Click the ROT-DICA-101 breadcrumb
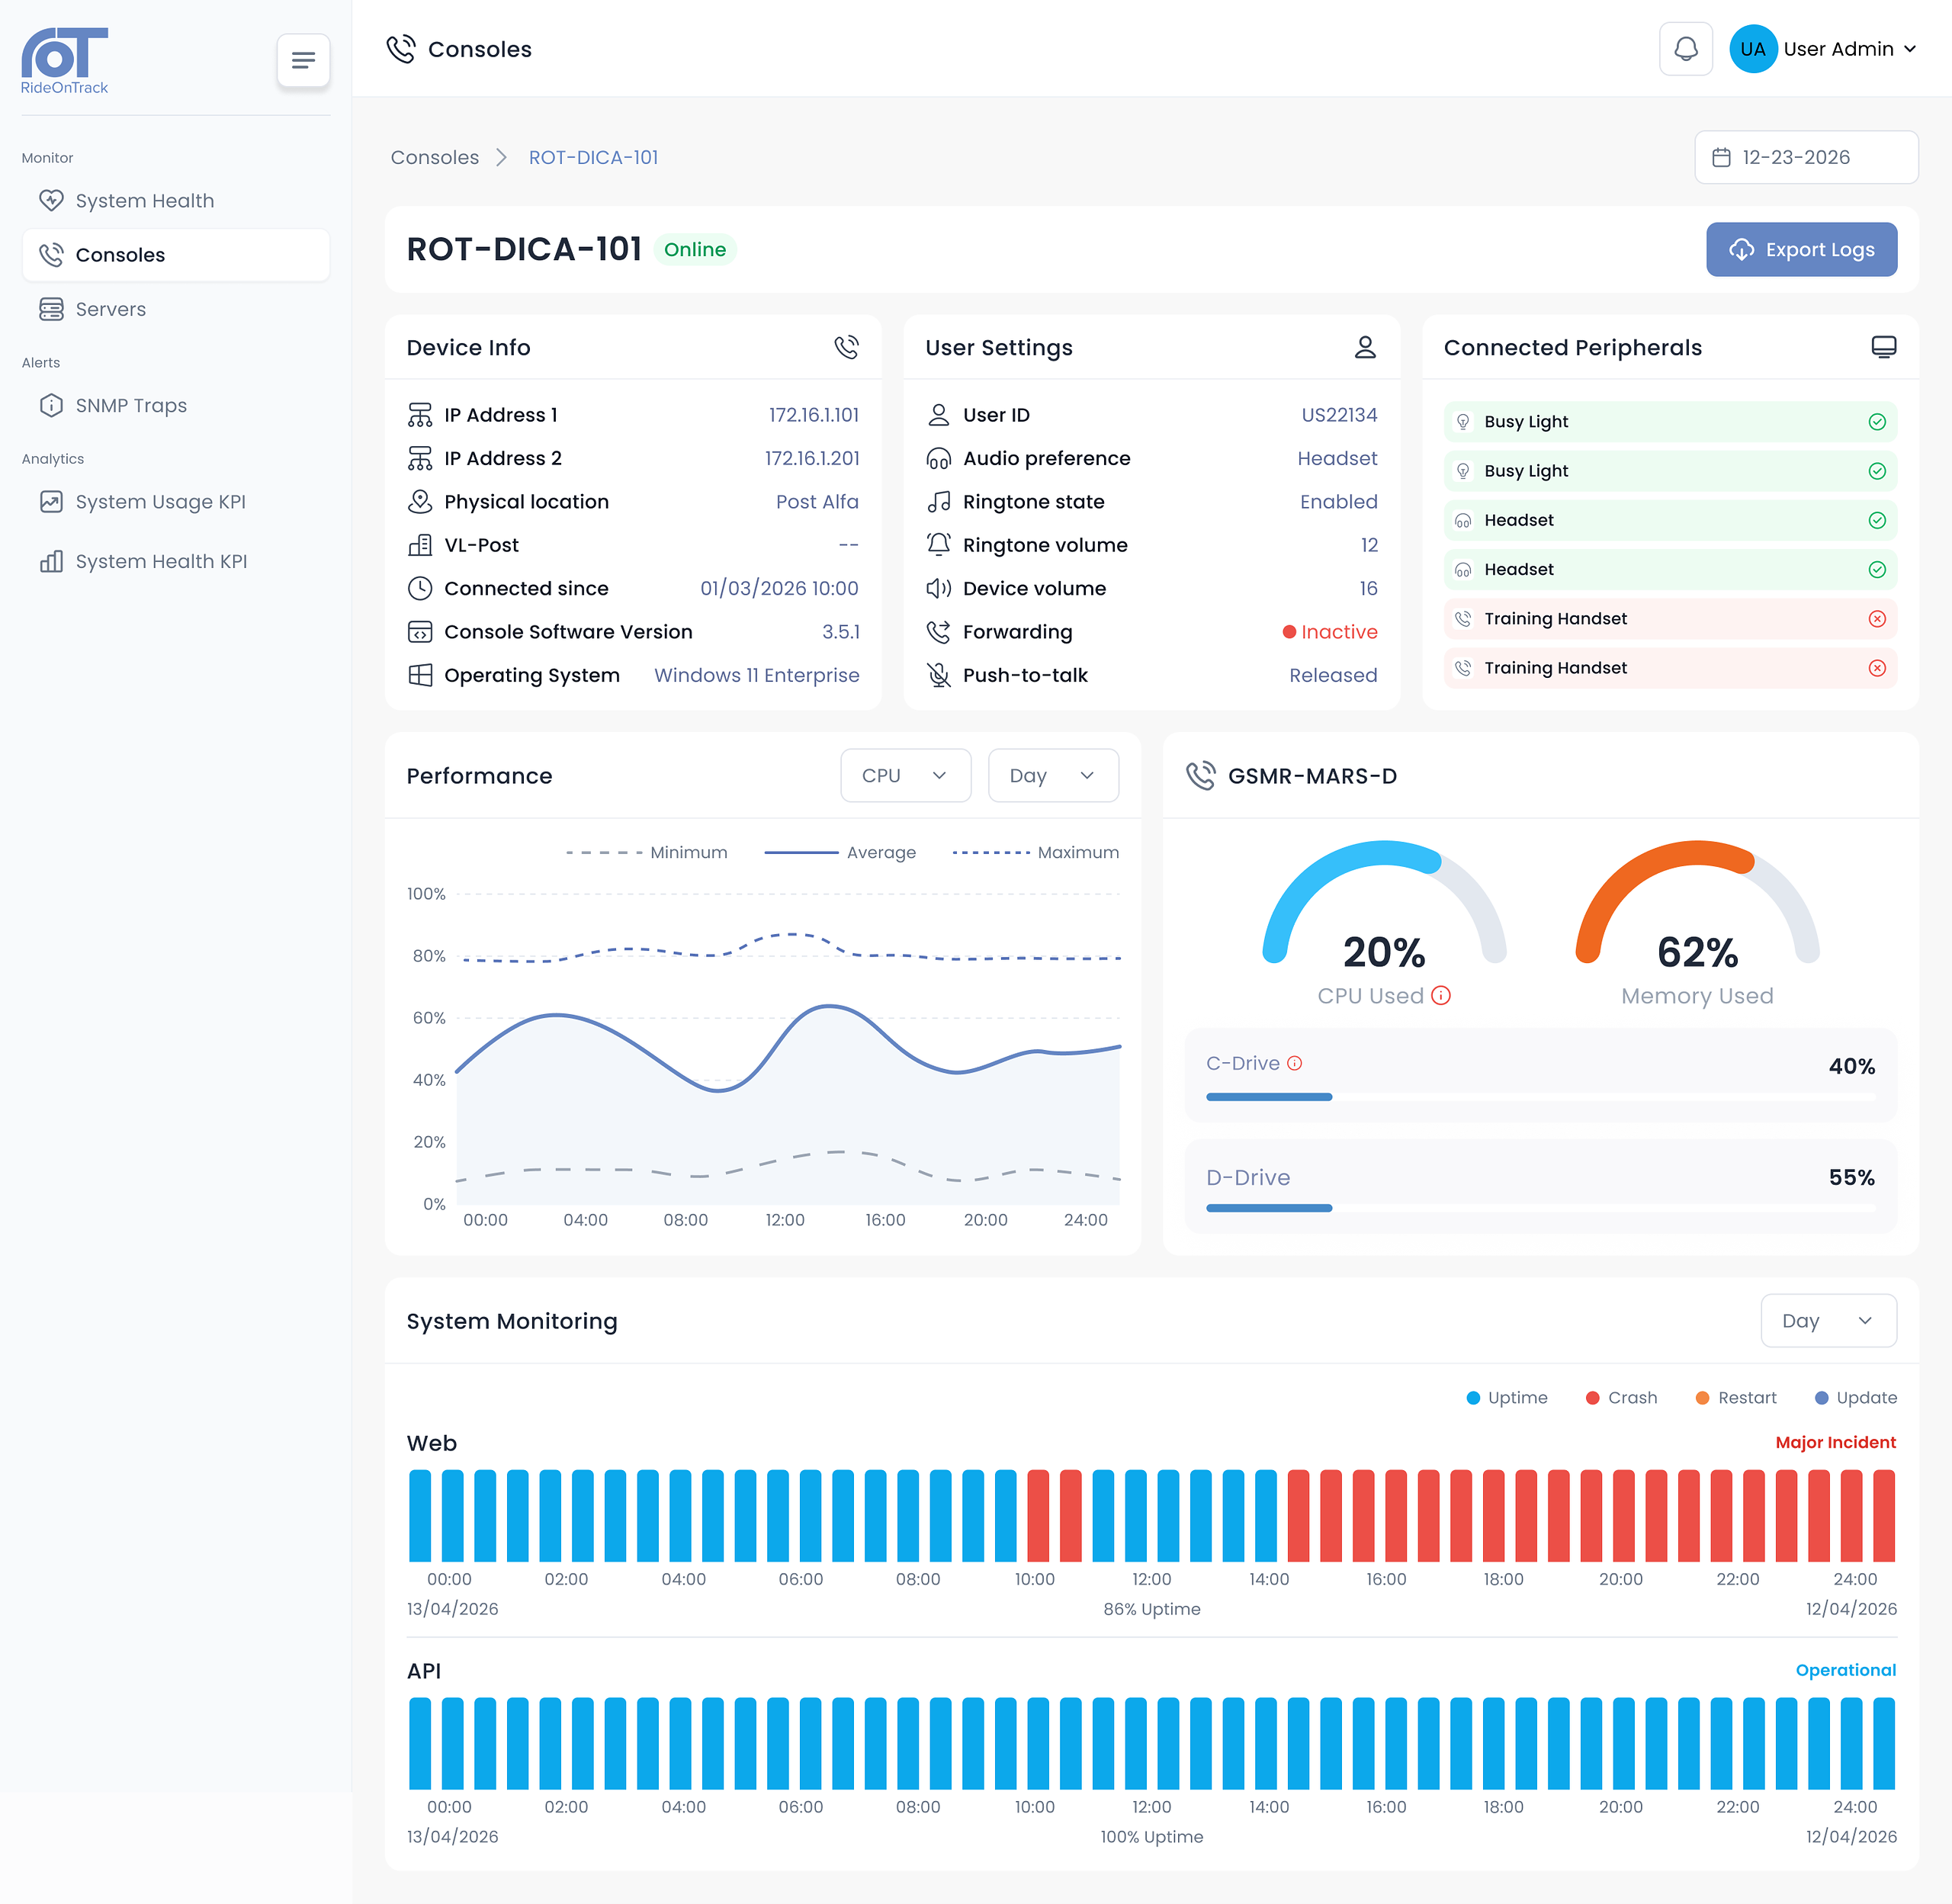Image resolution: width=1952 pixels, height=1904 pixels. click(593, 157)
